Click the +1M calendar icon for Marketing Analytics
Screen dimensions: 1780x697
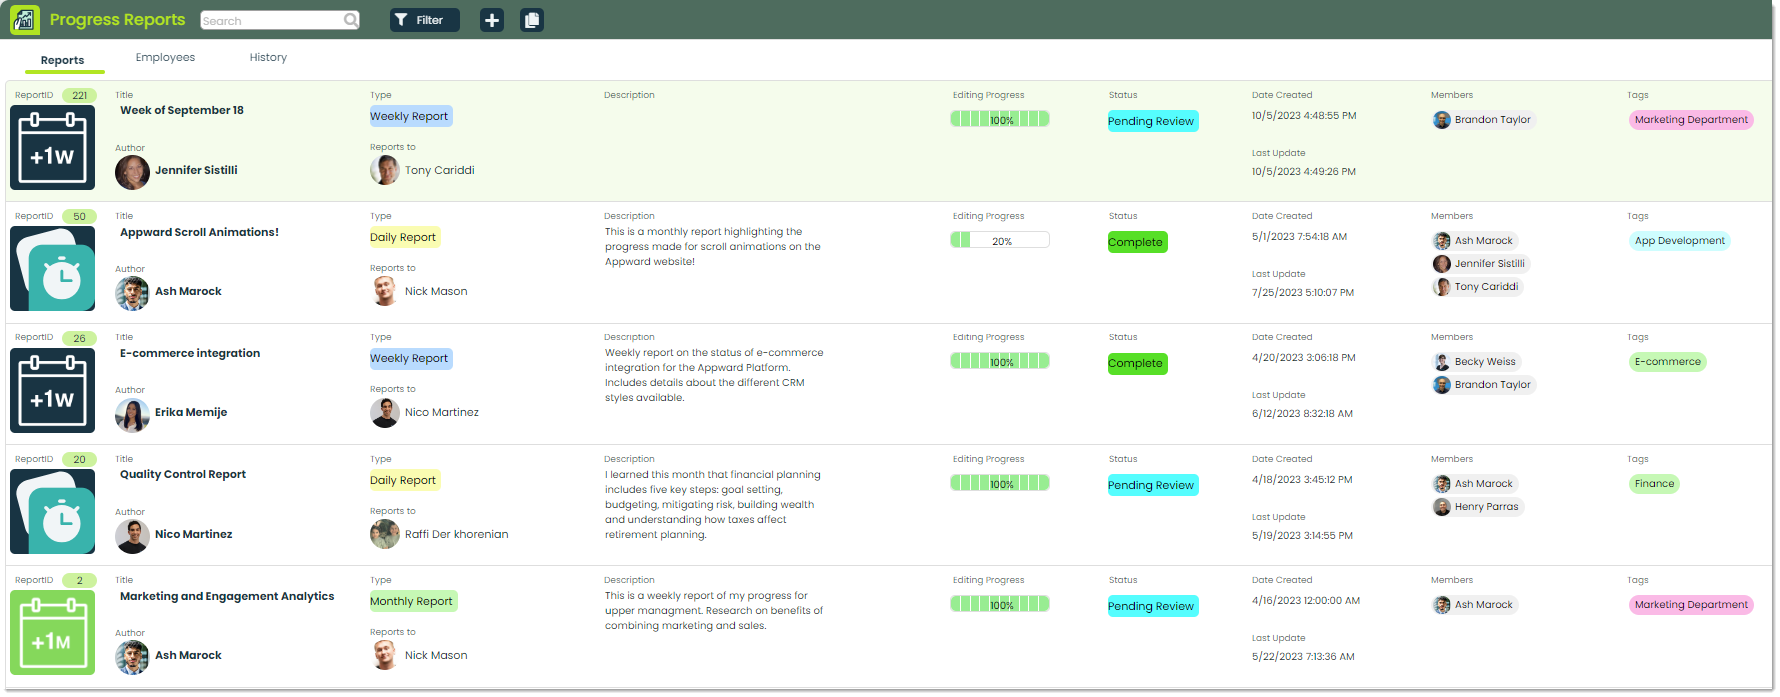coord(52,632)
